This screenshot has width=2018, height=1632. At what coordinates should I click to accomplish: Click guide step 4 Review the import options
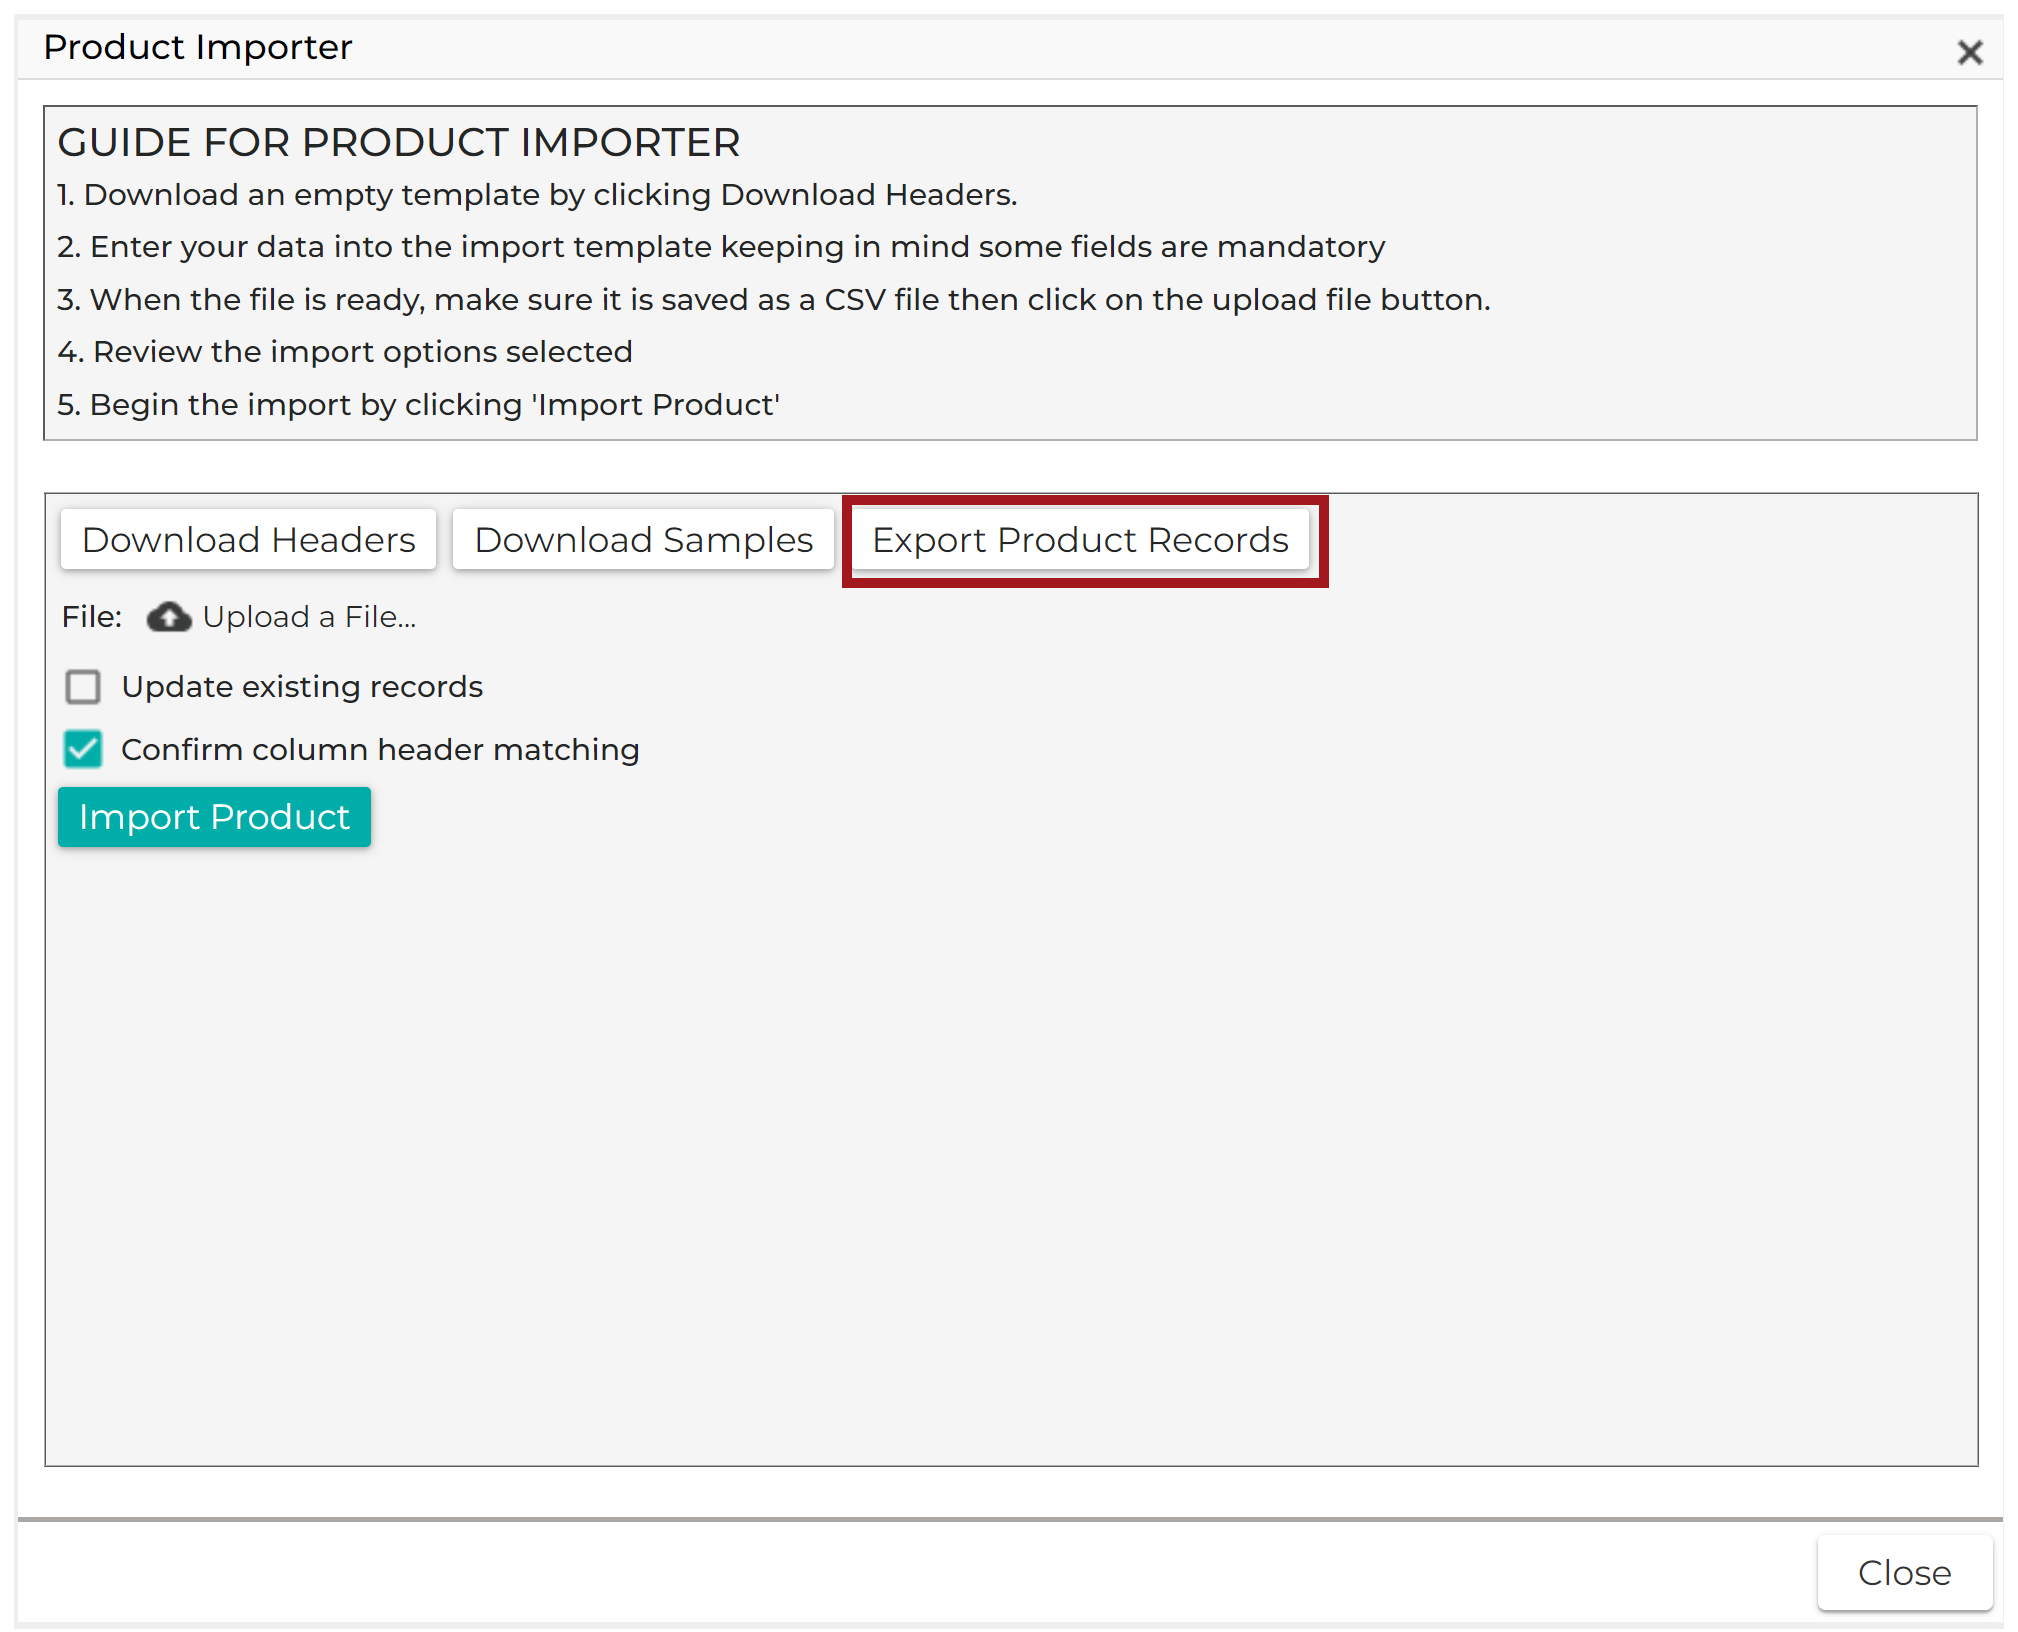tap(345, 352)
